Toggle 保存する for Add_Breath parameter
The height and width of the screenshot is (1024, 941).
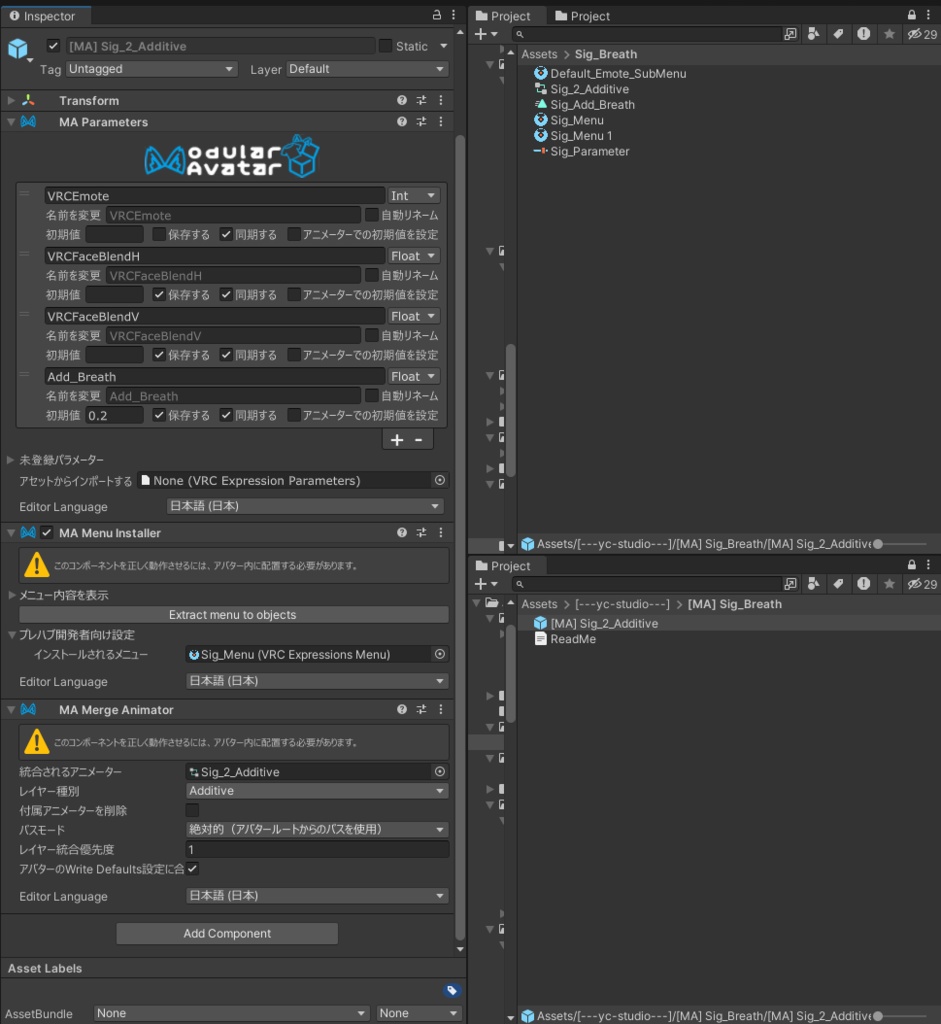159,415
